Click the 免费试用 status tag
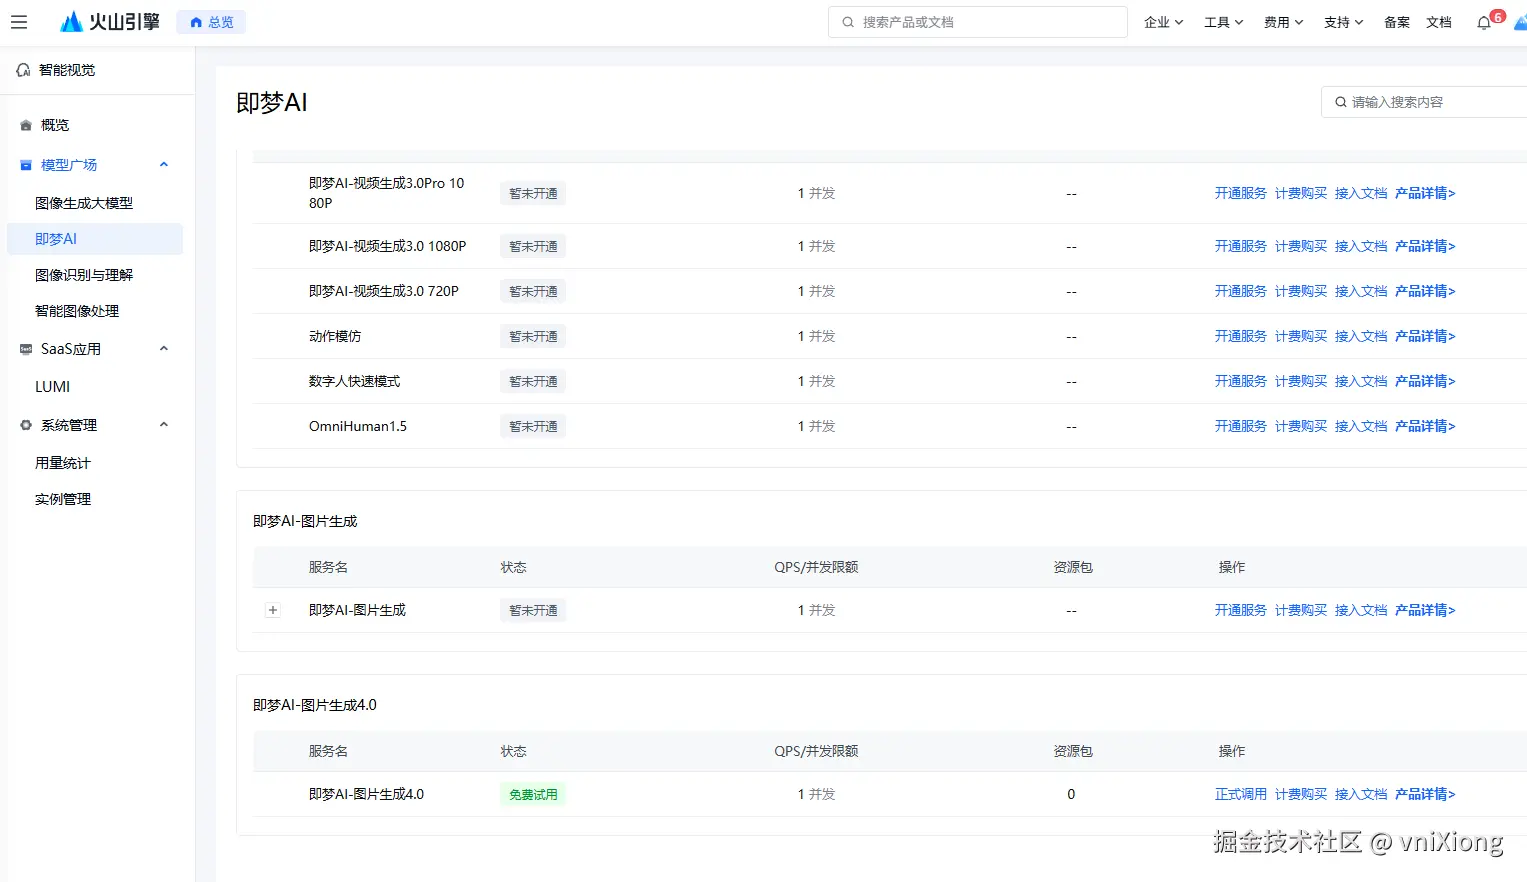The image size is (1527, 882). coord(533,794)
